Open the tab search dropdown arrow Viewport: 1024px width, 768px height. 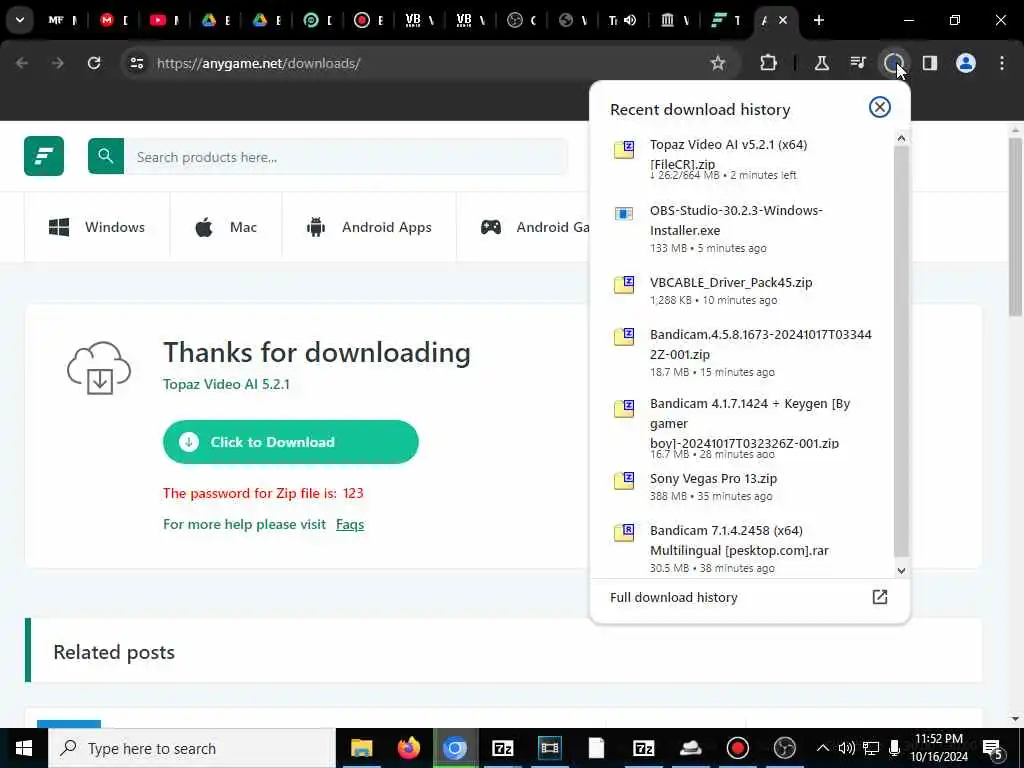tap(20, 20)
